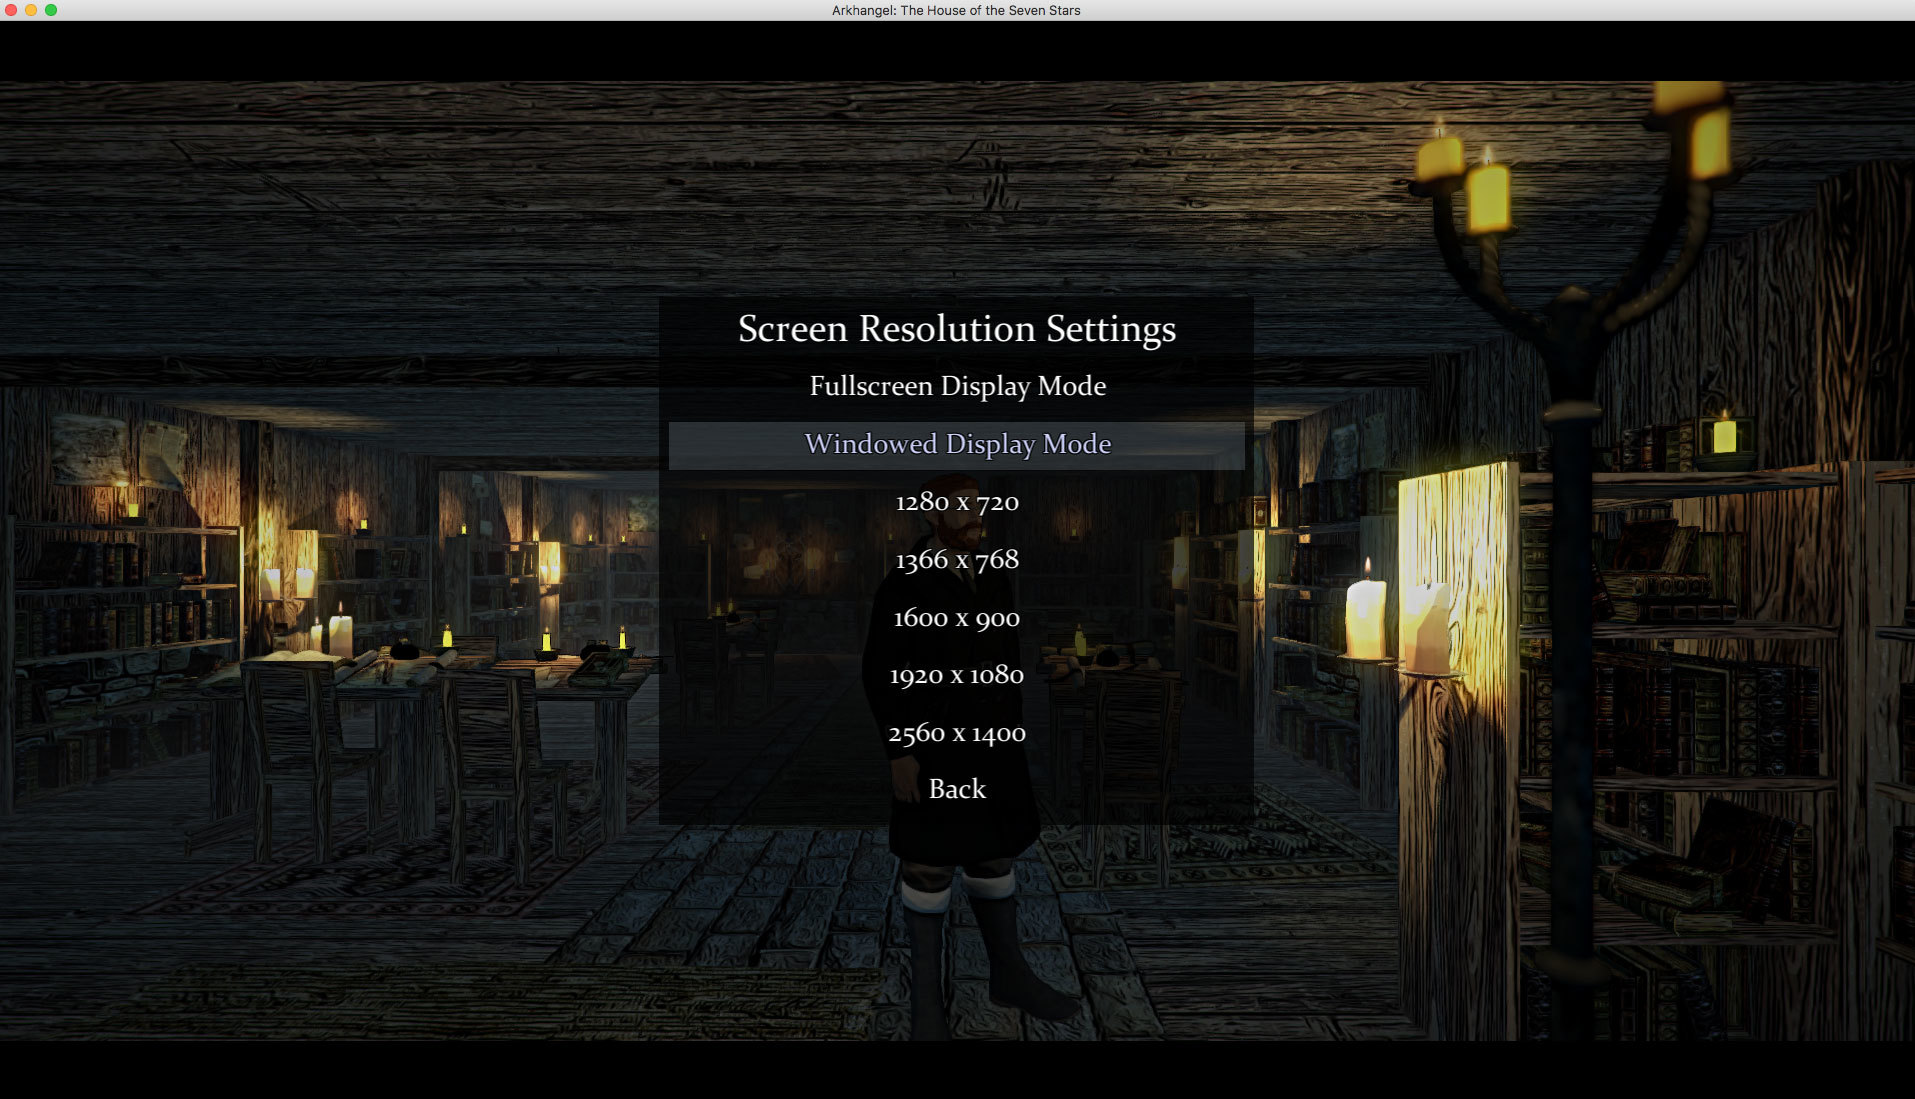Click Back to leave resolution settings
This screenshot has width=1915, height=1099.
[x=957, y=789]
